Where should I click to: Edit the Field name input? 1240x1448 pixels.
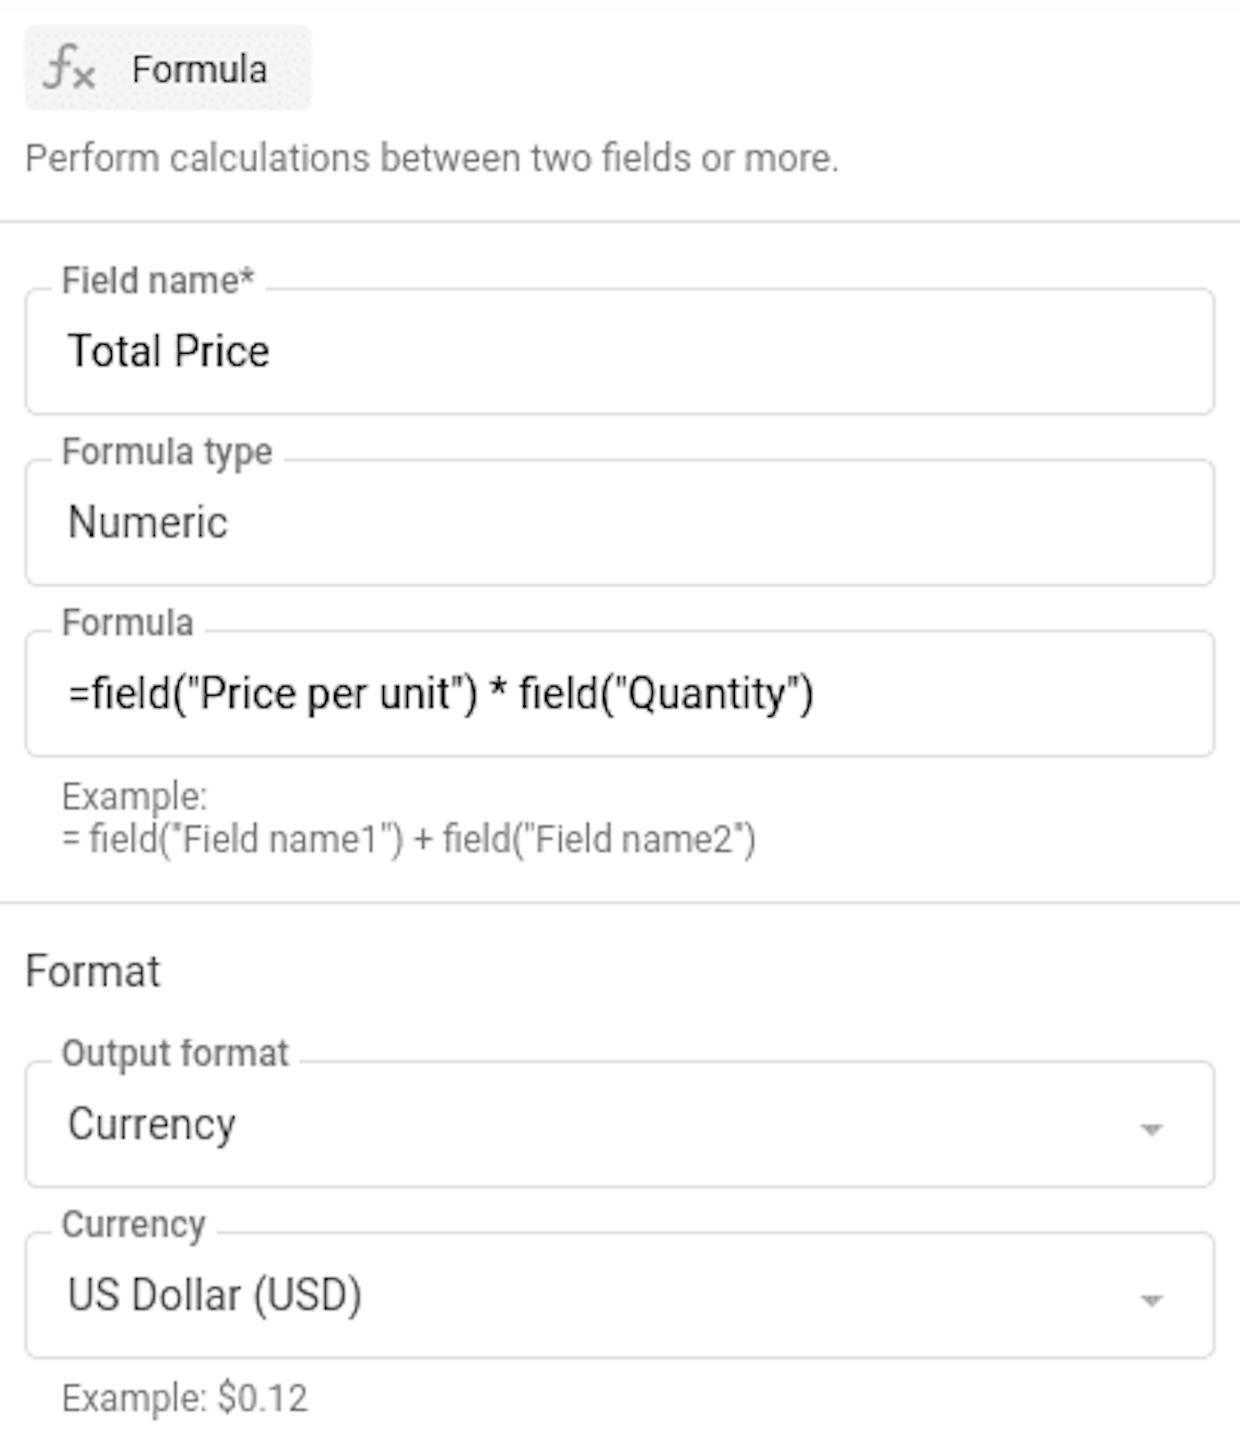click(x=620, y=351)
